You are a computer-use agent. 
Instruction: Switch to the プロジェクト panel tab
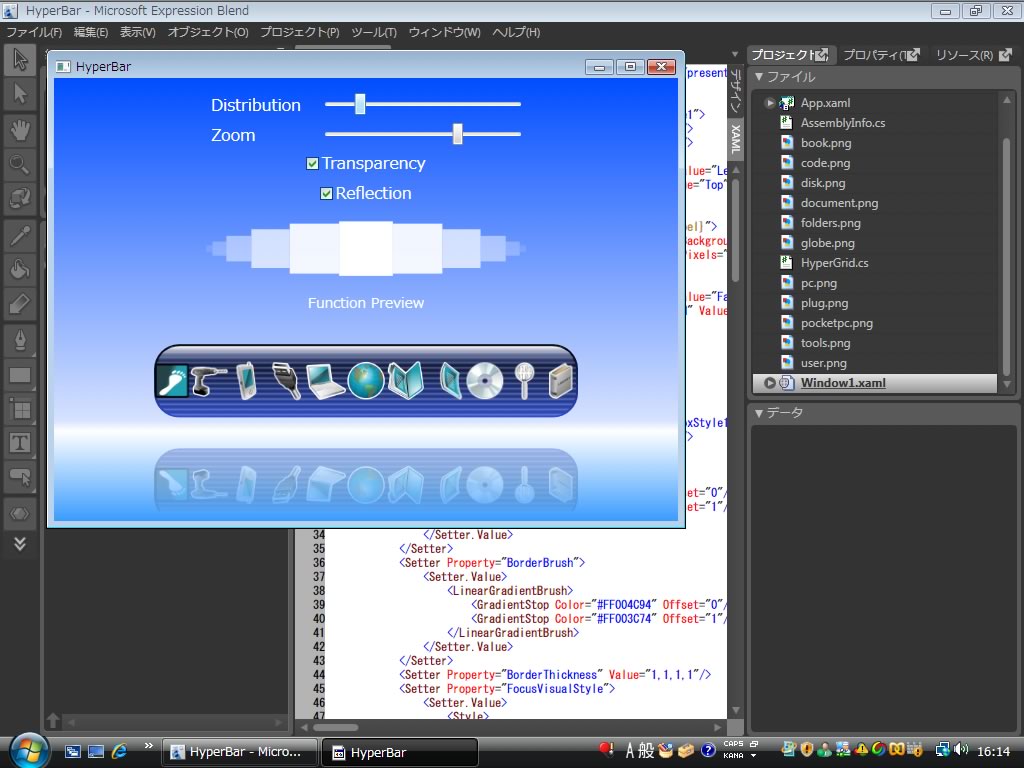tap(790, 55)
